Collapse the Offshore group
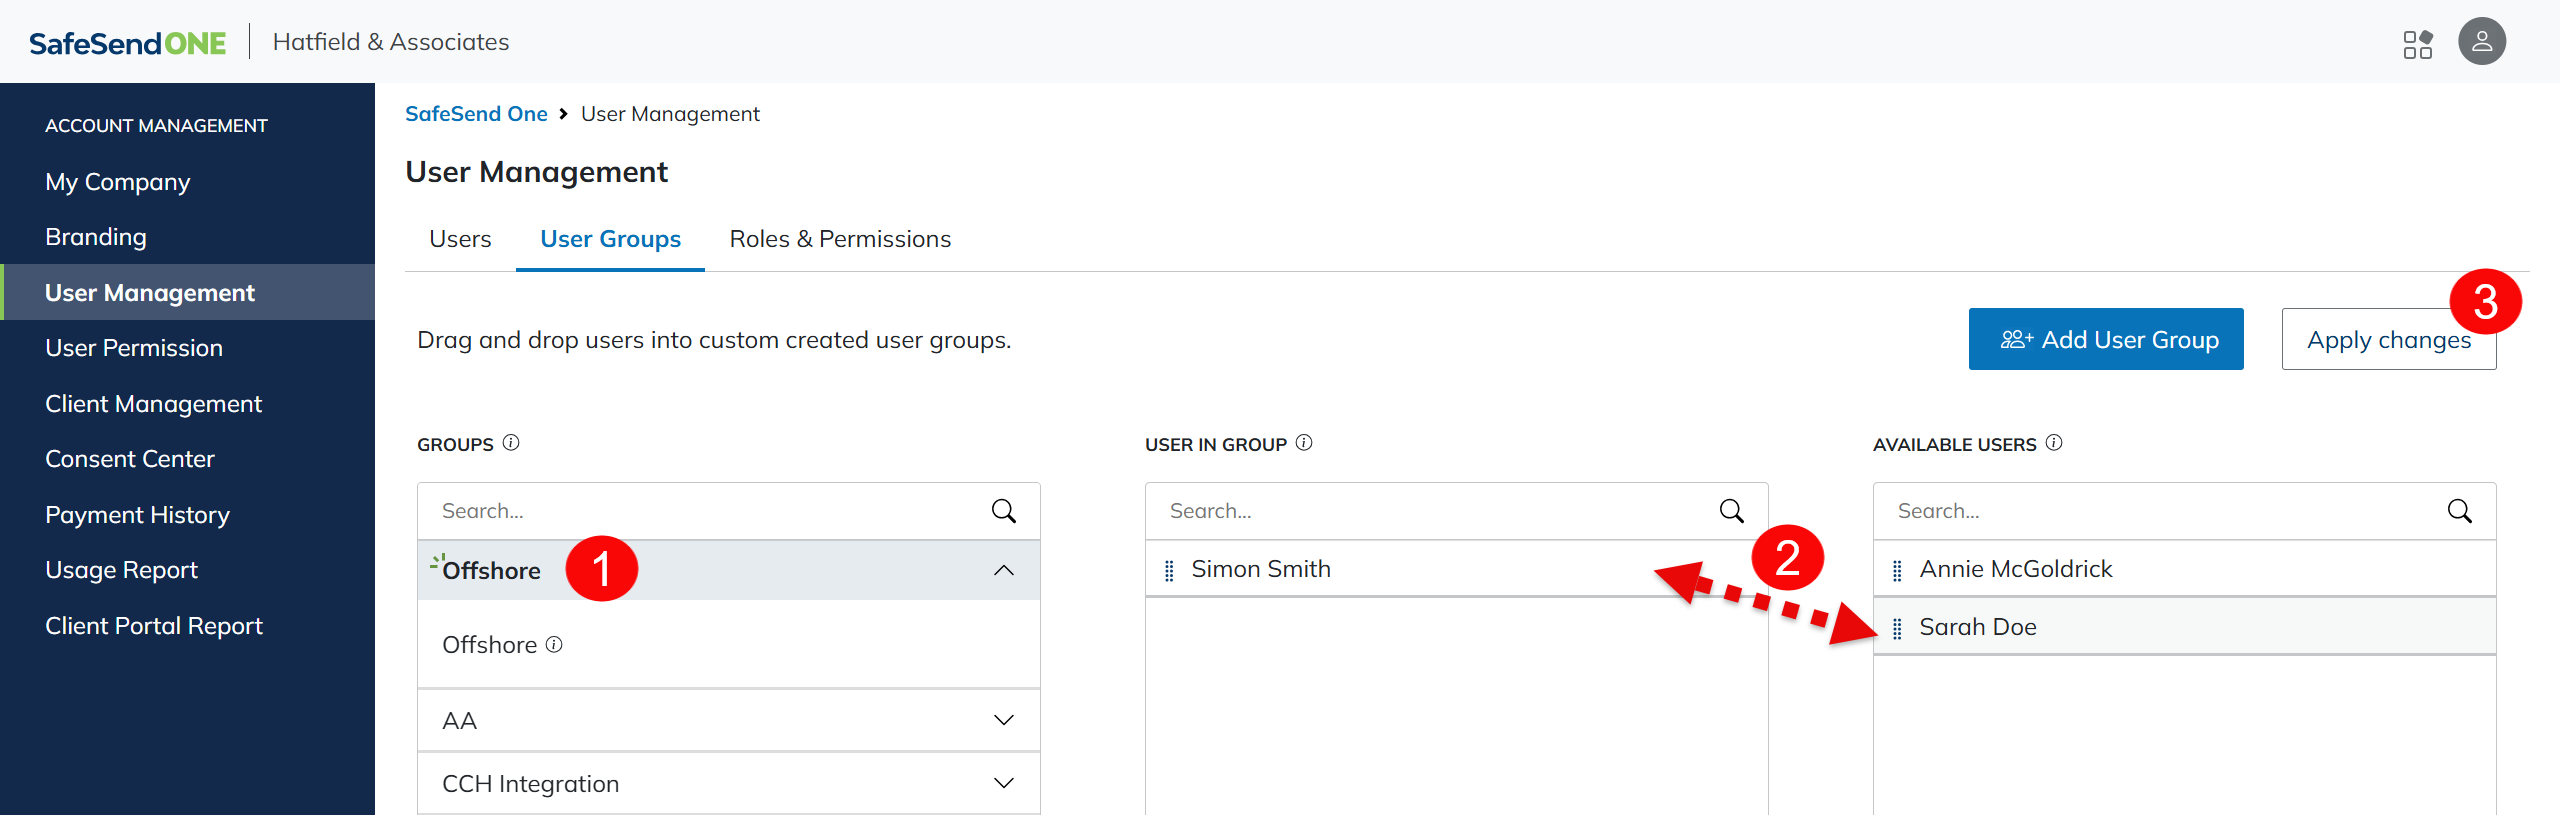Screen dimensions: 2560x815 coord(1003,570)
